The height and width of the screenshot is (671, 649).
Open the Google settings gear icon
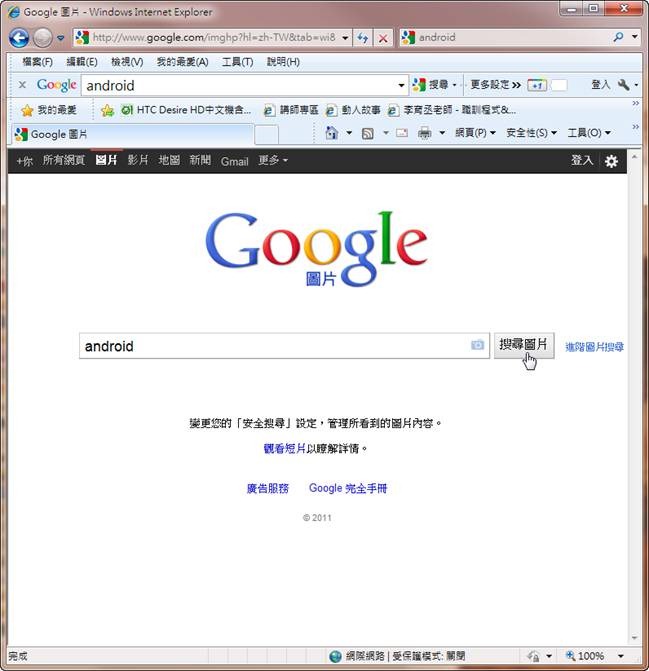(x=611, y=161)
